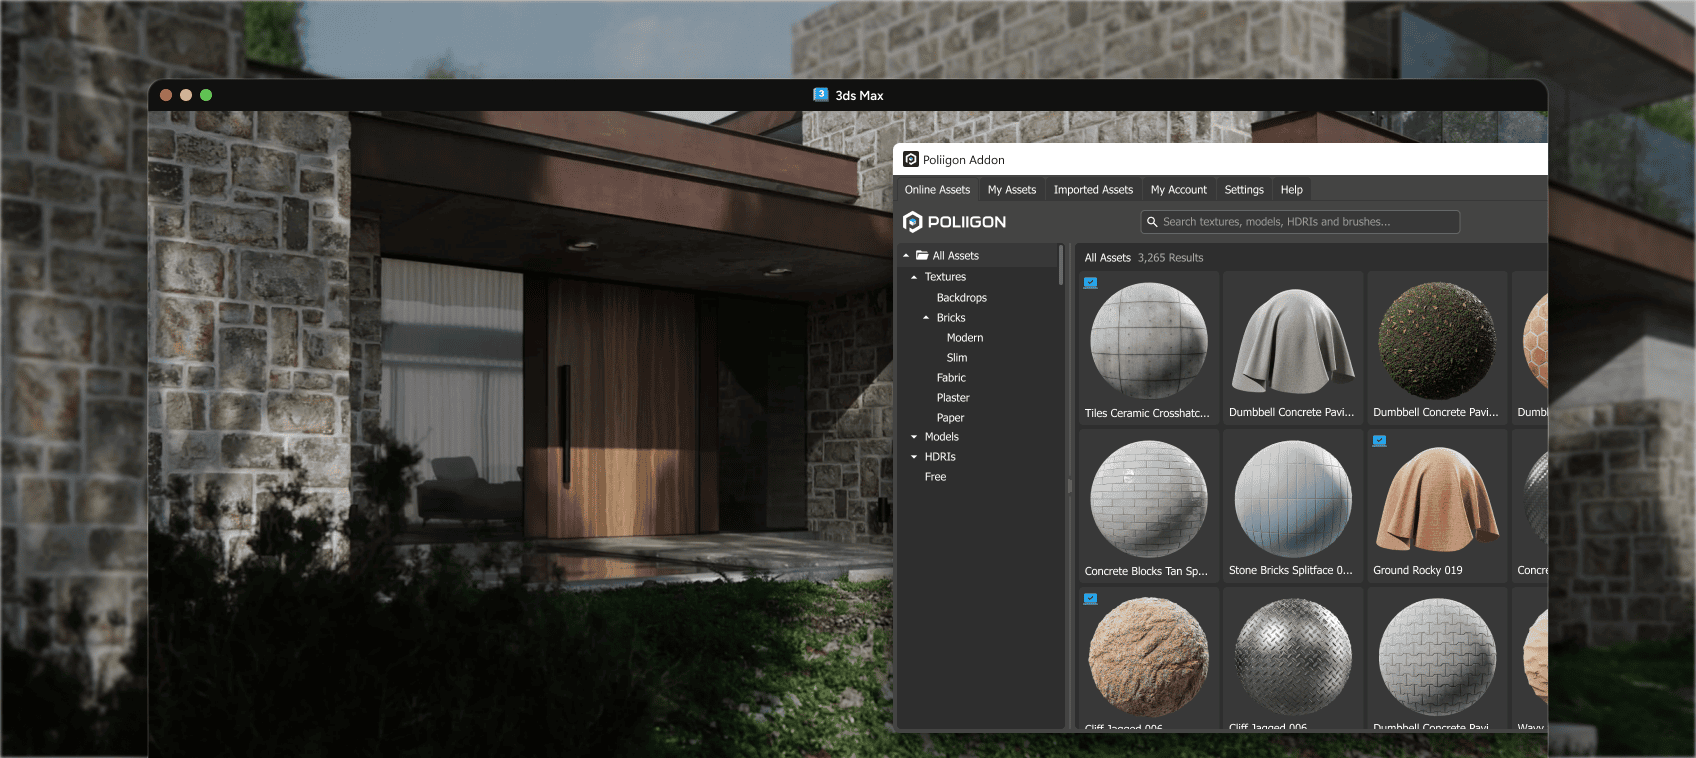Toggle checkbox on the tan Cliff Jagged 006 asset
Screen dimensions: 1696x758
(x=1090, y=599)
